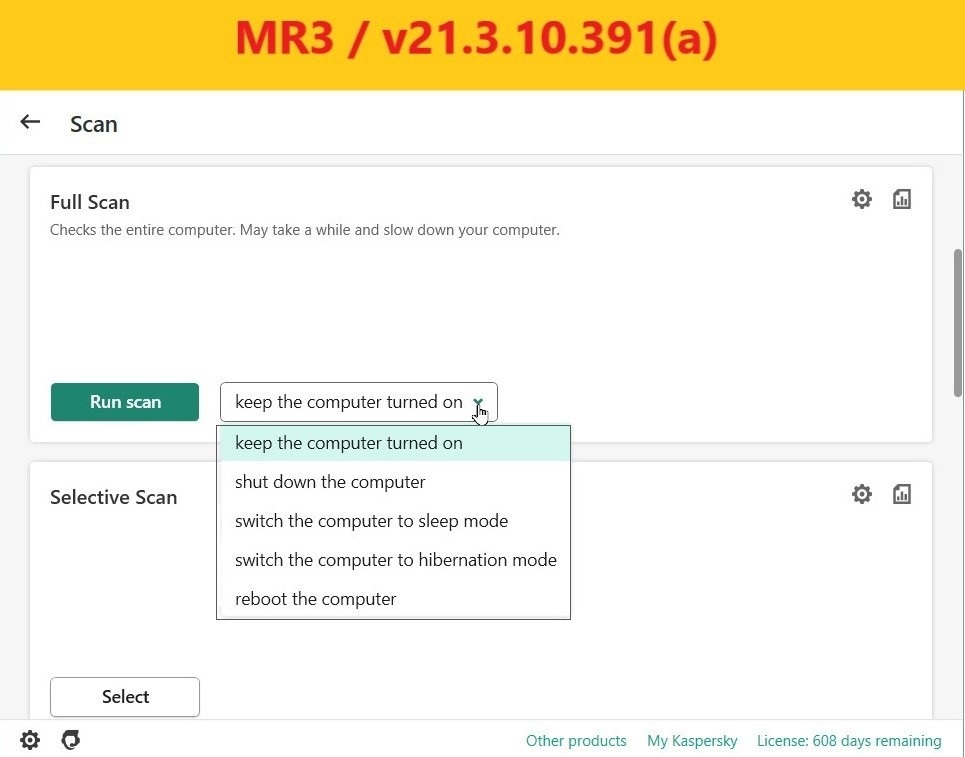This screenshot has width=965, height=757.
Task: Open Full Scan report icon
Action: (x=902, y=199)
